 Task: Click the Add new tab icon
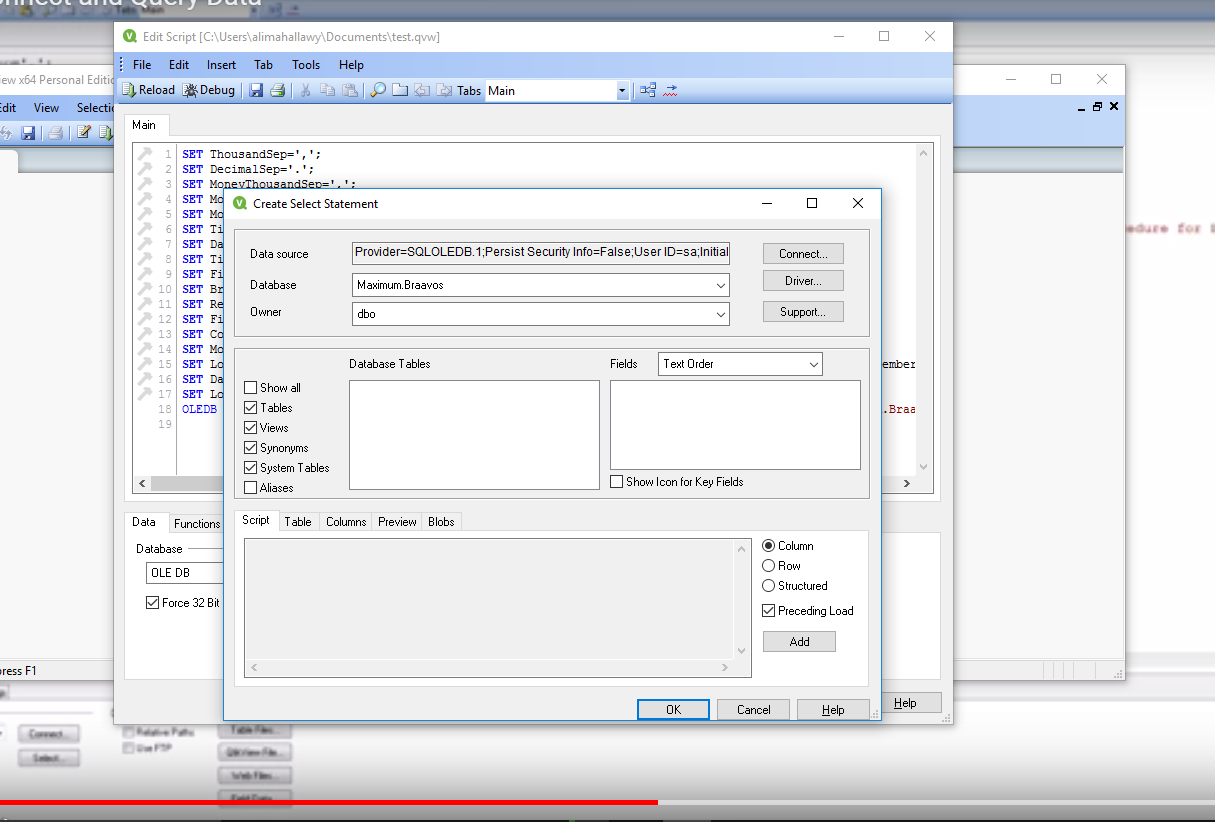point(400,90)
